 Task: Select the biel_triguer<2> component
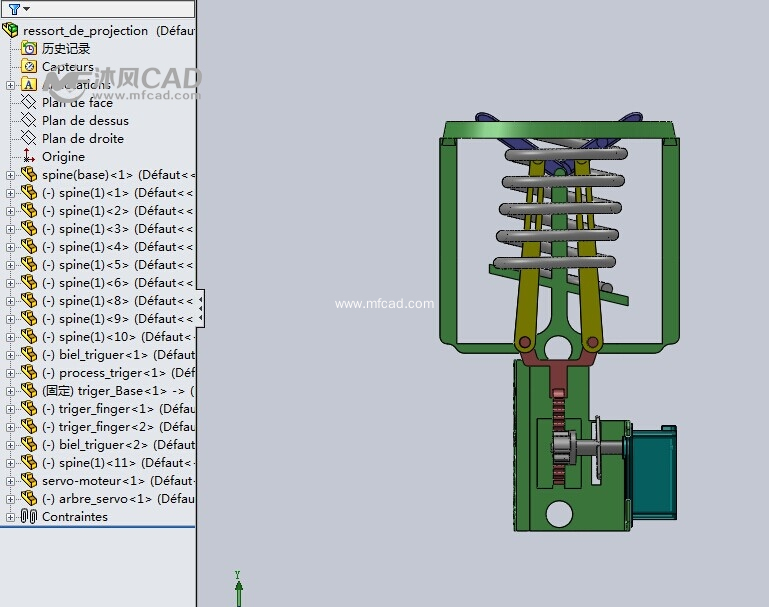[118, 445]
